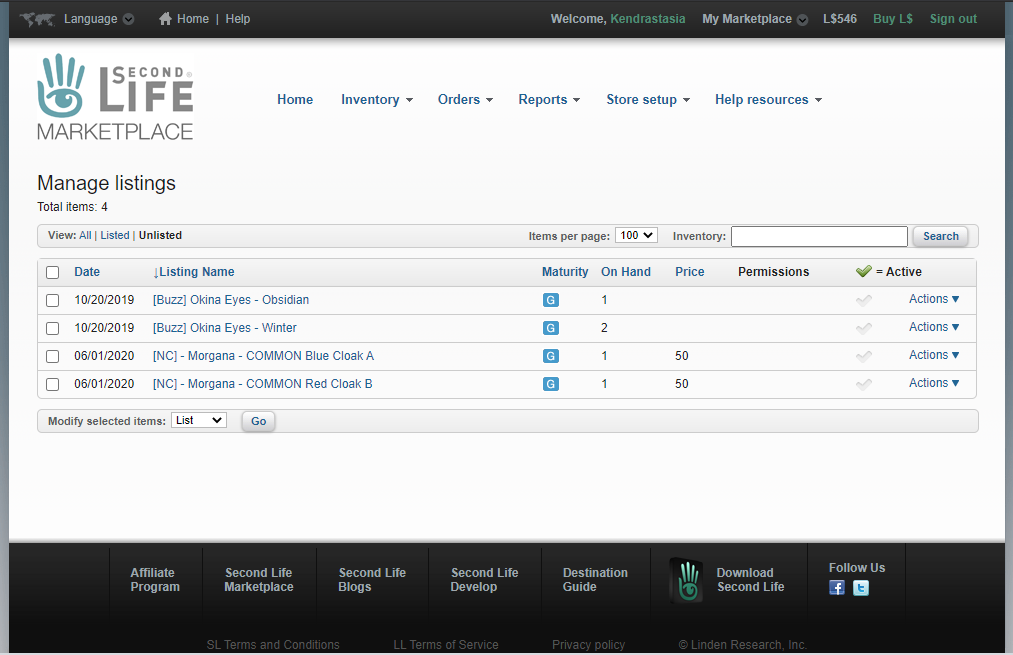This screenshot has height=655, width=1013.
Task: Click the G maturity badge for Okina Eyes Winter
Action: [x=550, y=328]
